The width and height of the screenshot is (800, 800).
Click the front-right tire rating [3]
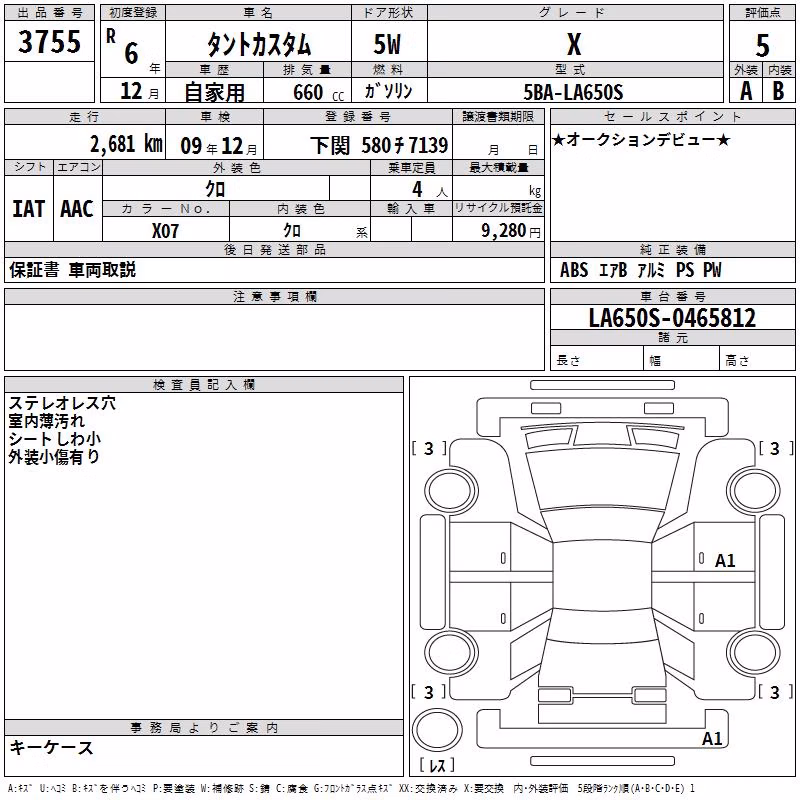pyautogui.click(x=776, y=448)
